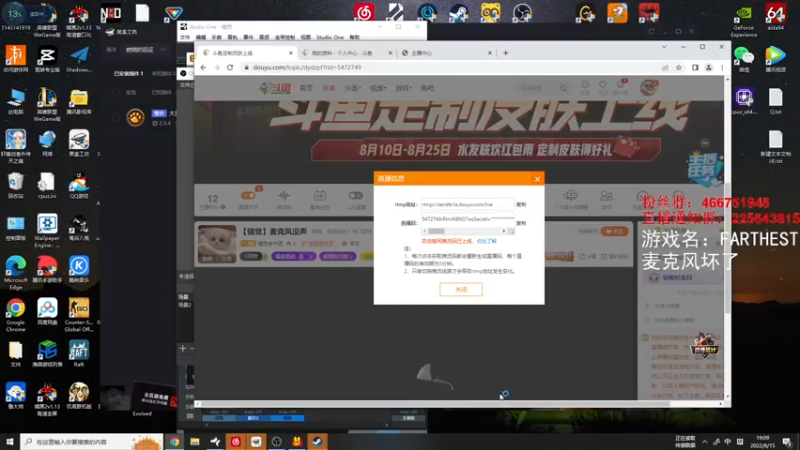Click the search magnifier in Douyu header
Screen dimensions: 800x450
coord(563,88)
